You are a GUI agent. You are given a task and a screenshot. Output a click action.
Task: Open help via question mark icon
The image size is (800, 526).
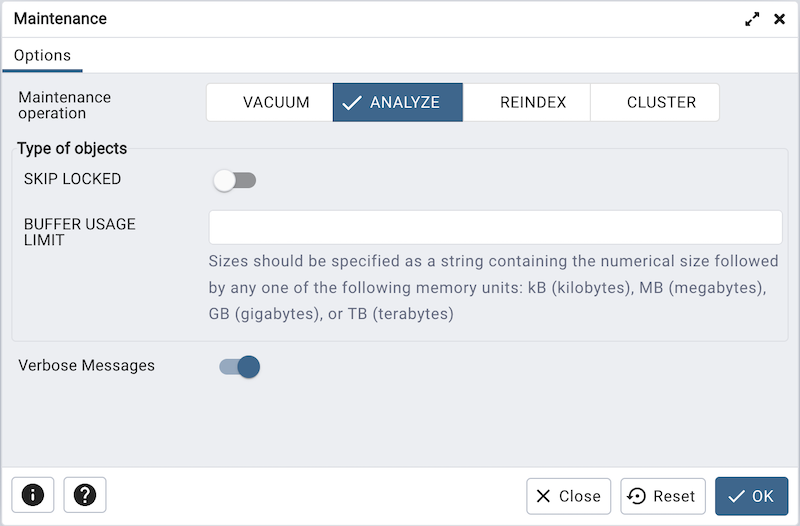coord(85,495)
